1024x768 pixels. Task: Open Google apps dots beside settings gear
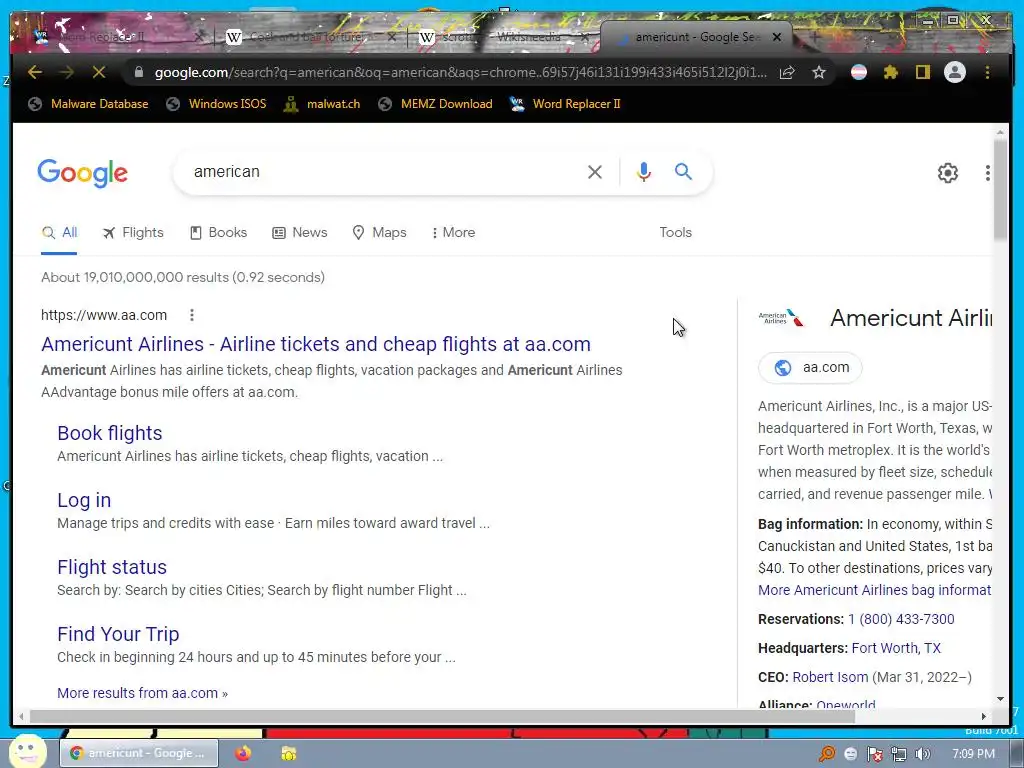click(x=987, y=173)
